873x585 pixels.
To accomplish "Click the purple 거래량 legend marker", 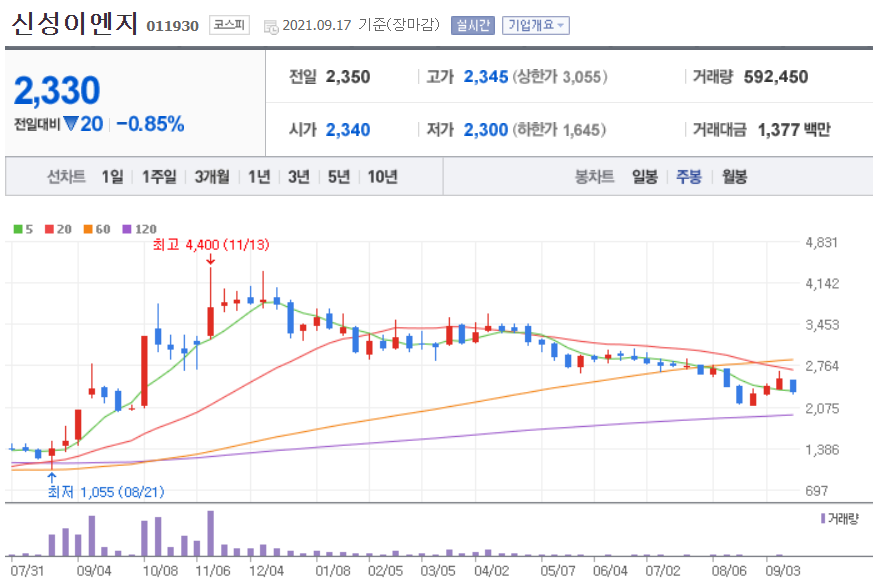I will point(823,518).
